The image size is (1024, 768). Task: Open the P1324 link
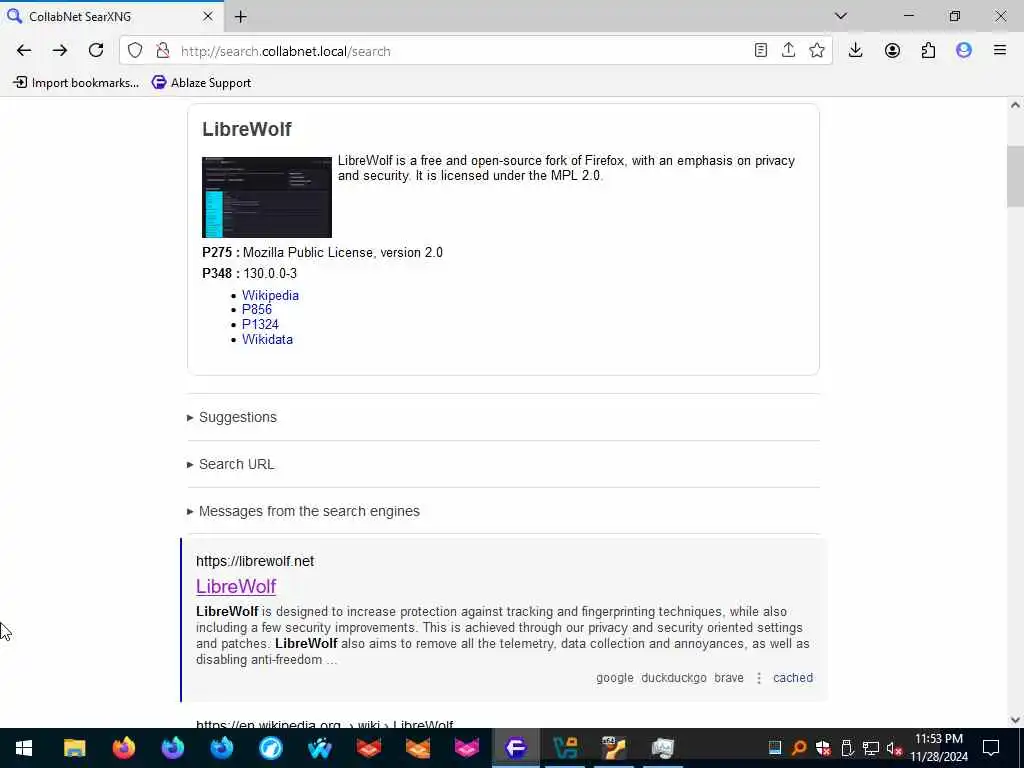coord(260,325)
